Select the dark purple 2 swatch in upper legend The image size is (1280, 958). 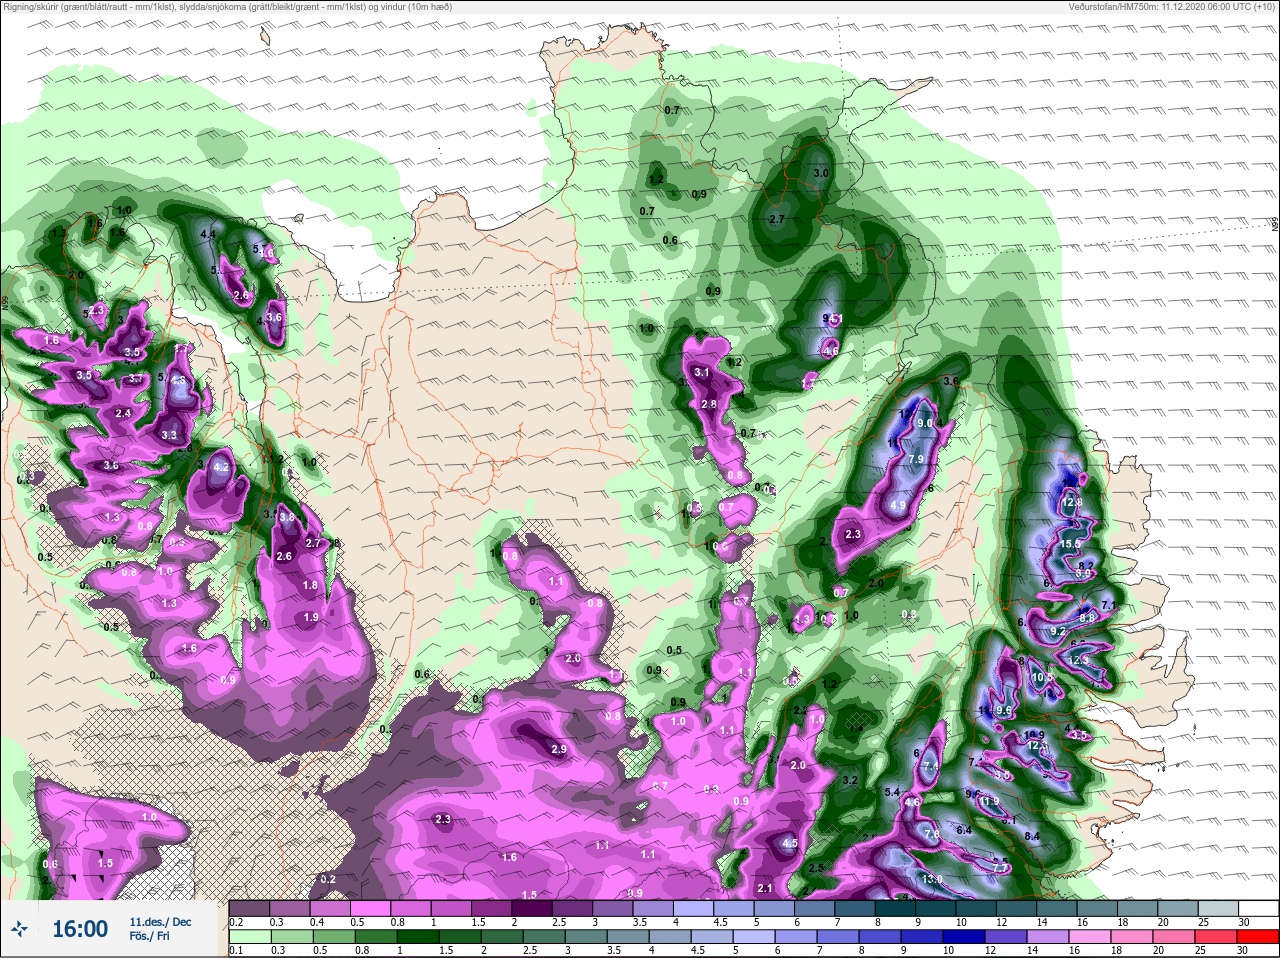pyautogui.click(x=531, y=907)
